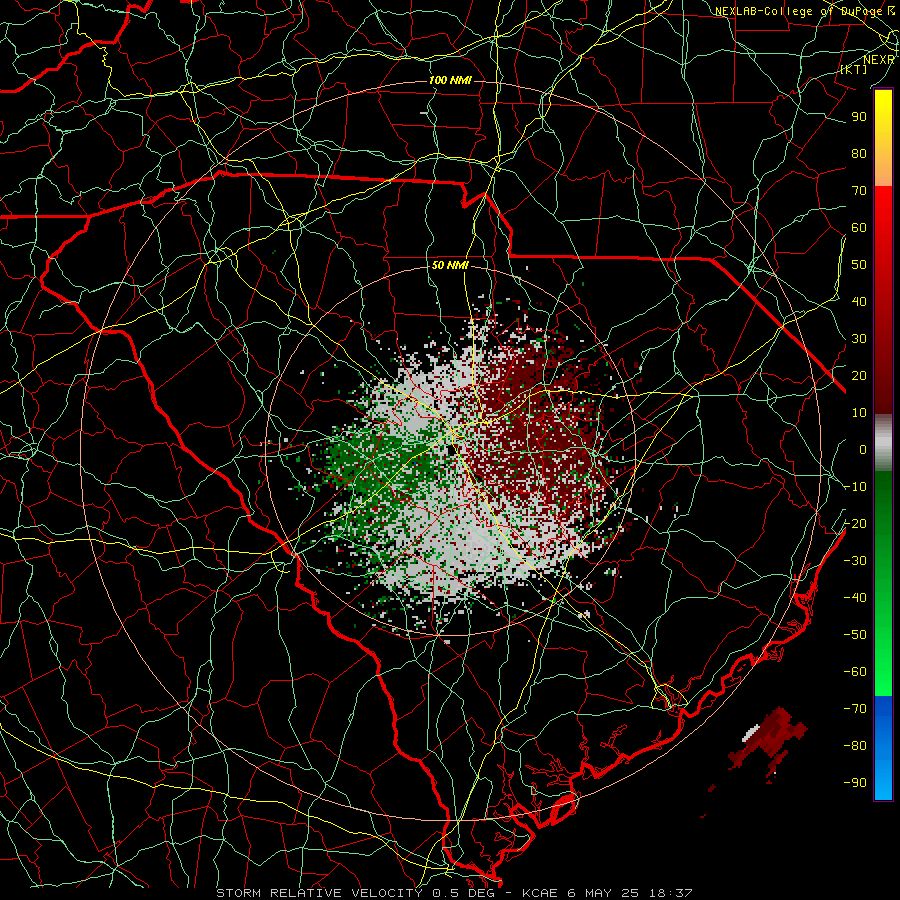Click the 30 value on velocity scale
Viewport: 900px width, 900px height.
[x=859, y=339]
